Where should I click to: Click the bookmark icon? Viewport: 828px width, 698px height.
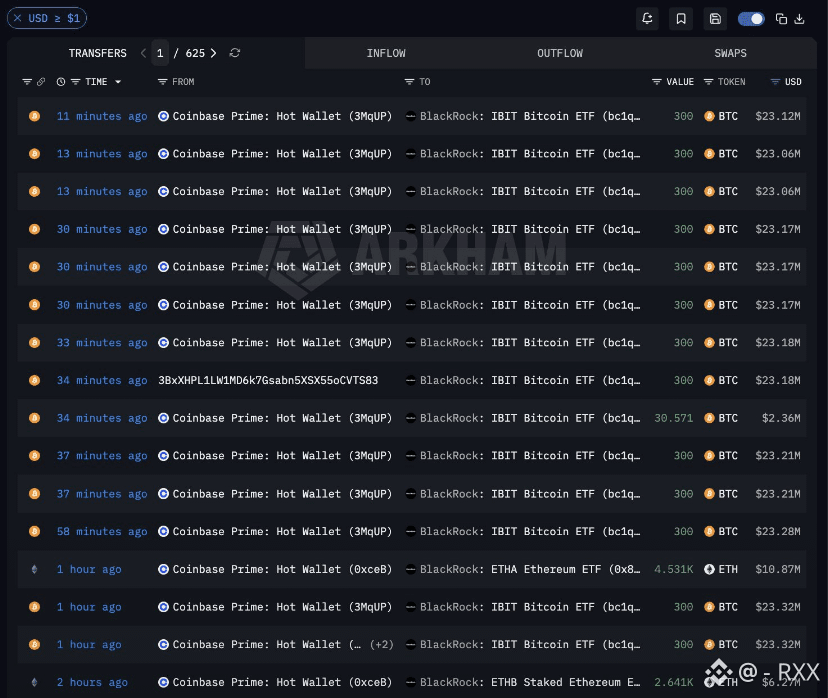point(681,19)
